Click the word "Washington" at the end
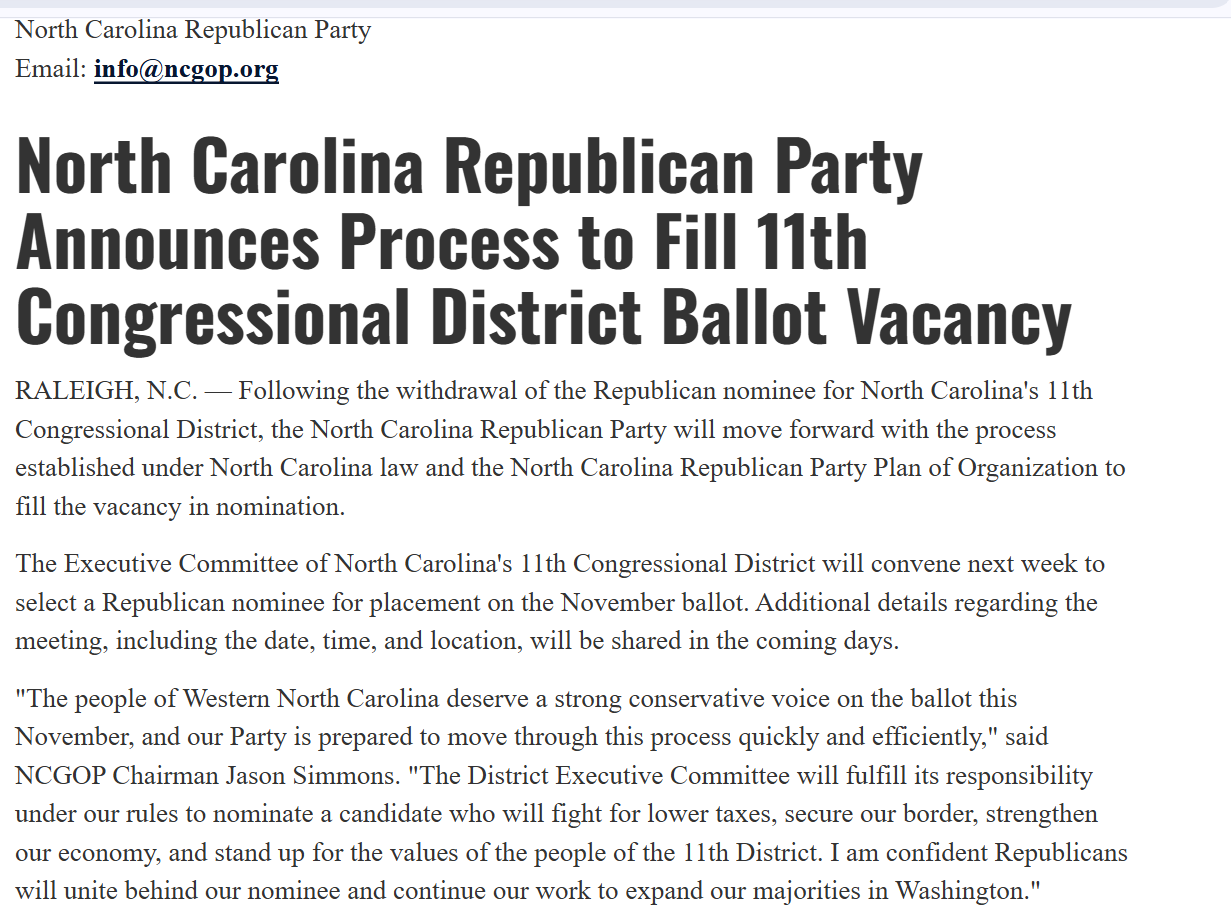 (x=961, y=890)
